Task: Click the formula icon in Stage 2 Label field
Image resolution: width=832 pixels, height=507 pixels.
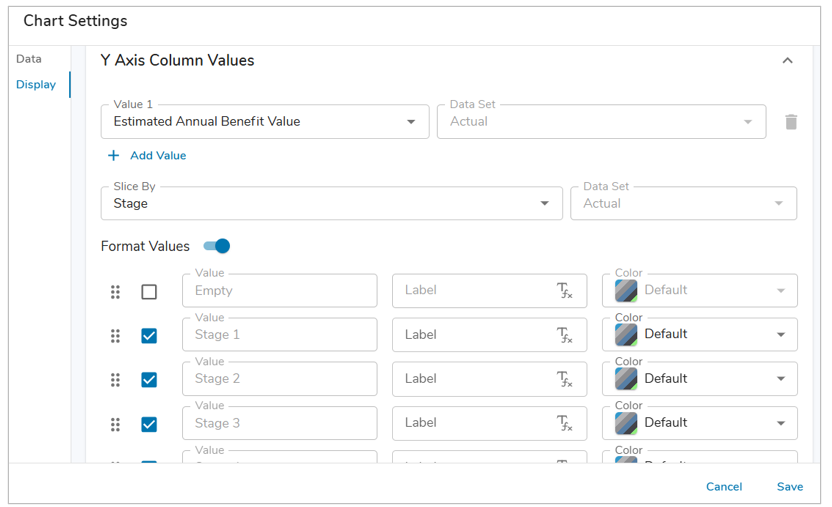Action: tap(565, 379)
